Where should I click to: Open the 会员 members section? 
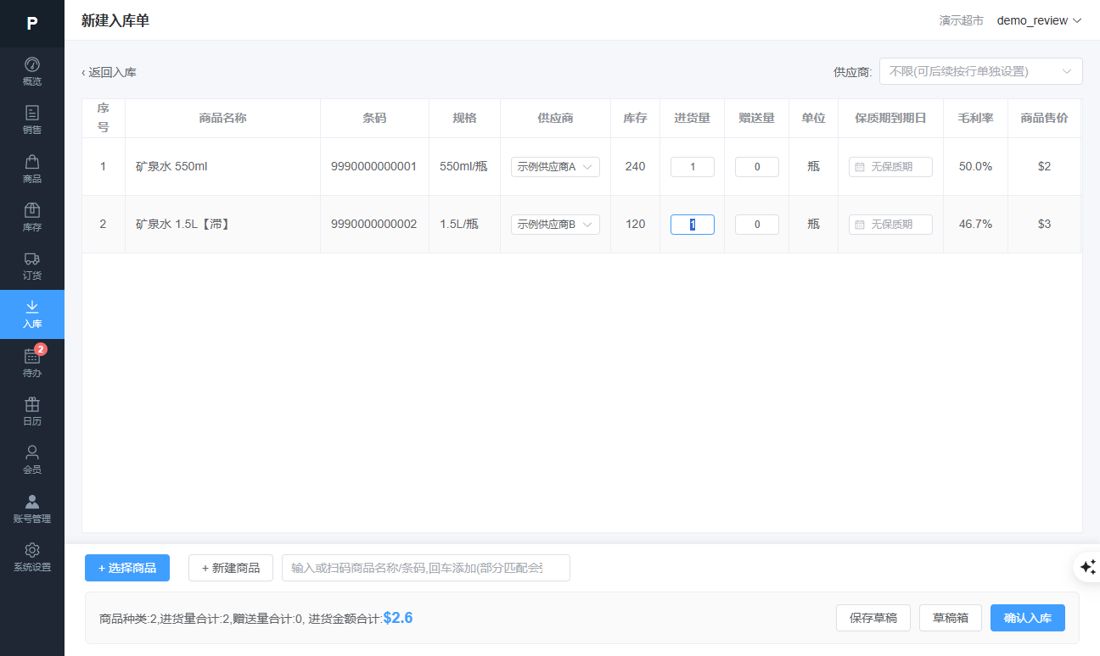point(32,460)
